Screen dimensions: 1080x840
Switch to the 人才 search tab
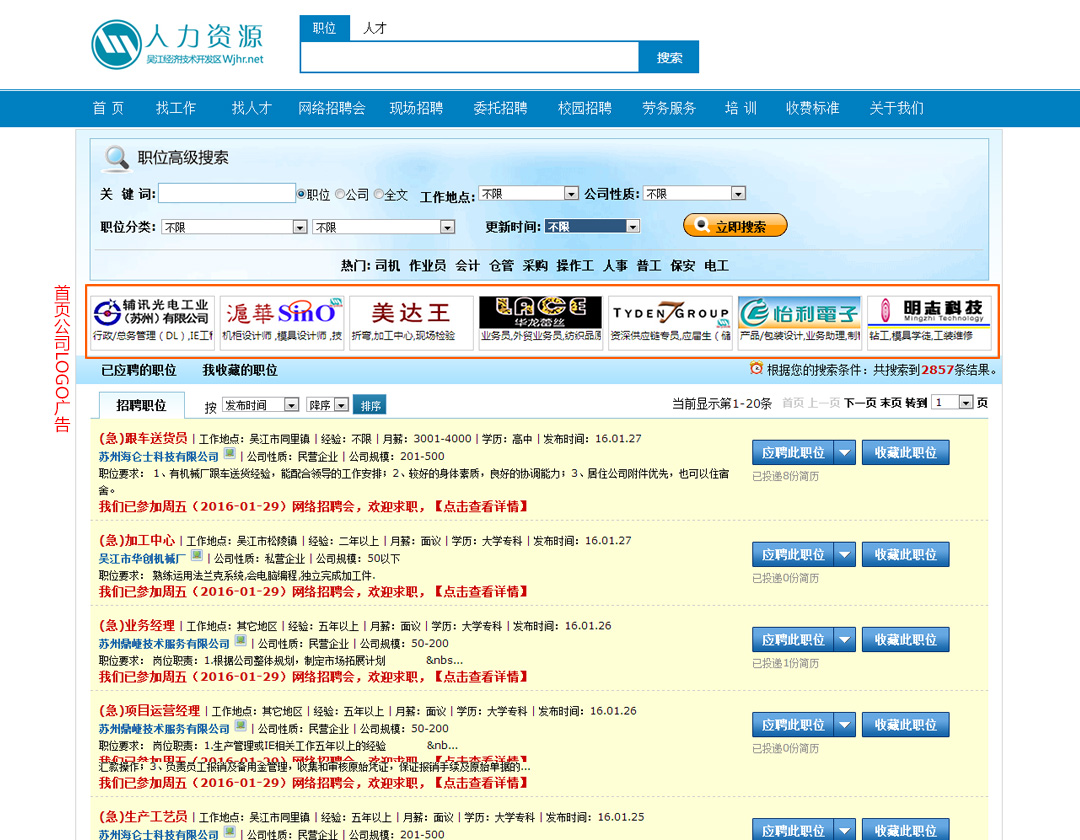click(375, 28)
